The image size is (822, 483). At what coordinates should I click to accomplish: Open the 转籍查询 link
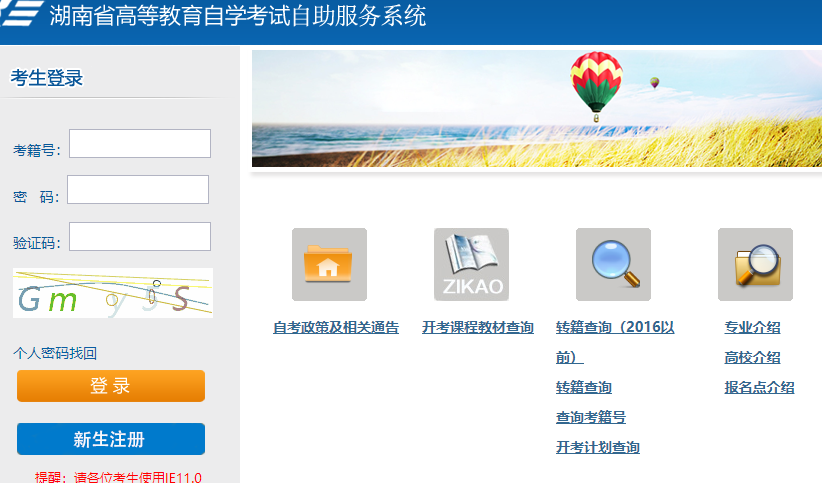pos(584,388)
